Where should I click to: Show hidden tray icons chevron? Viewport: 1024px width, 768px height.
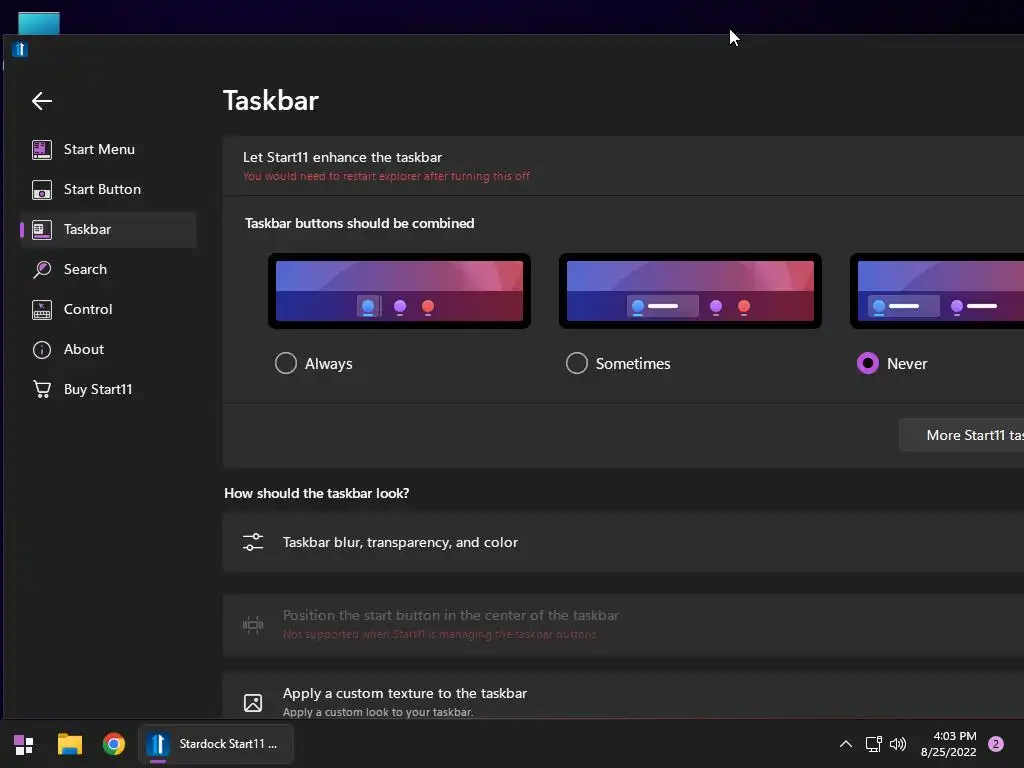(846, 744)
